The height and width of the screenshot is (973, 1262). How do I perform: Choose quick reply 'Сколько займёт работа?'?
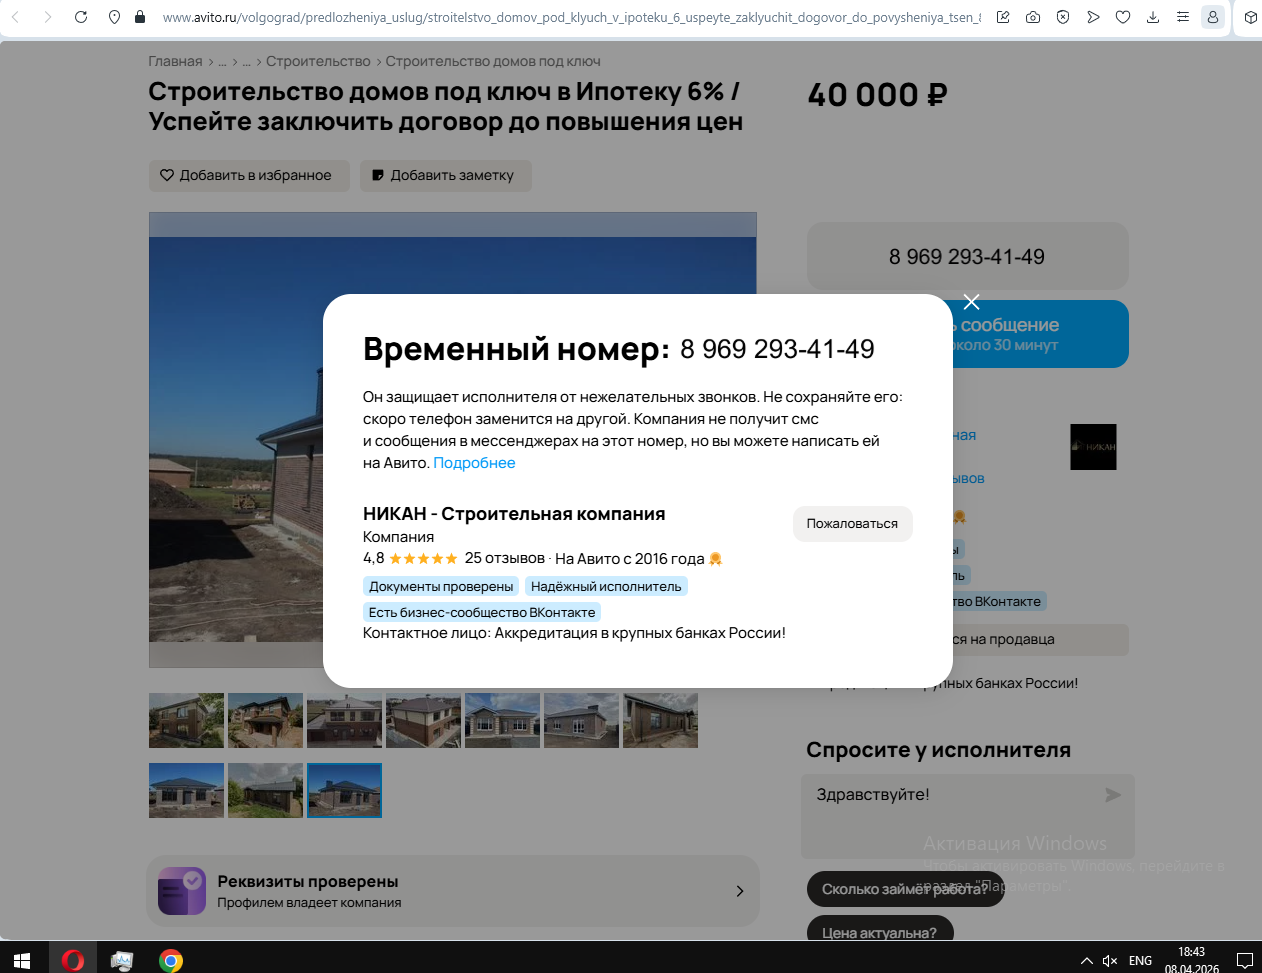pos(905,889)
